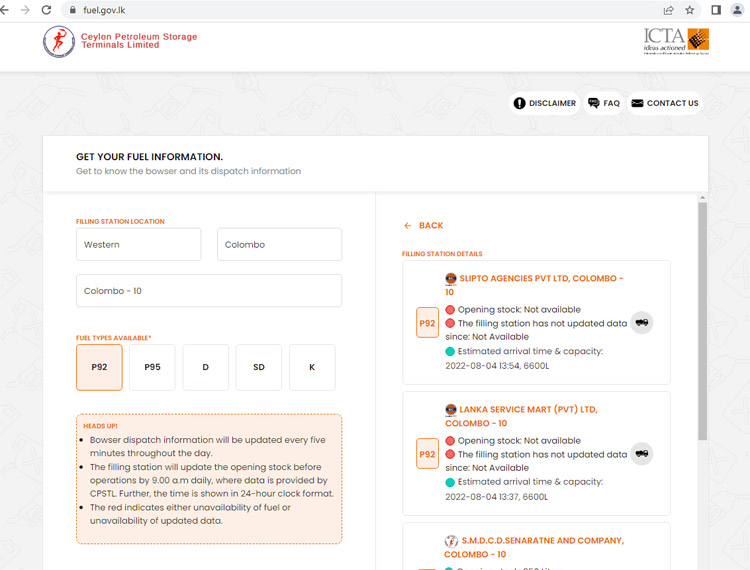Select the P95 fuel type
750x570 pixels.
152,367
